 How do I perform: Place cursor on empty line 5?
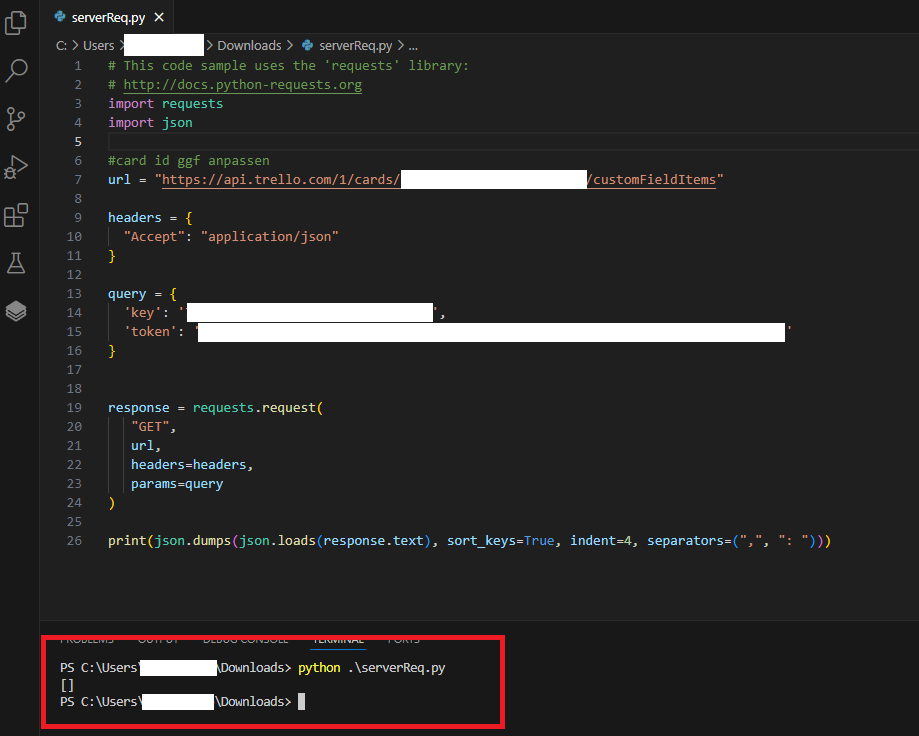click(x=513, y=142)
